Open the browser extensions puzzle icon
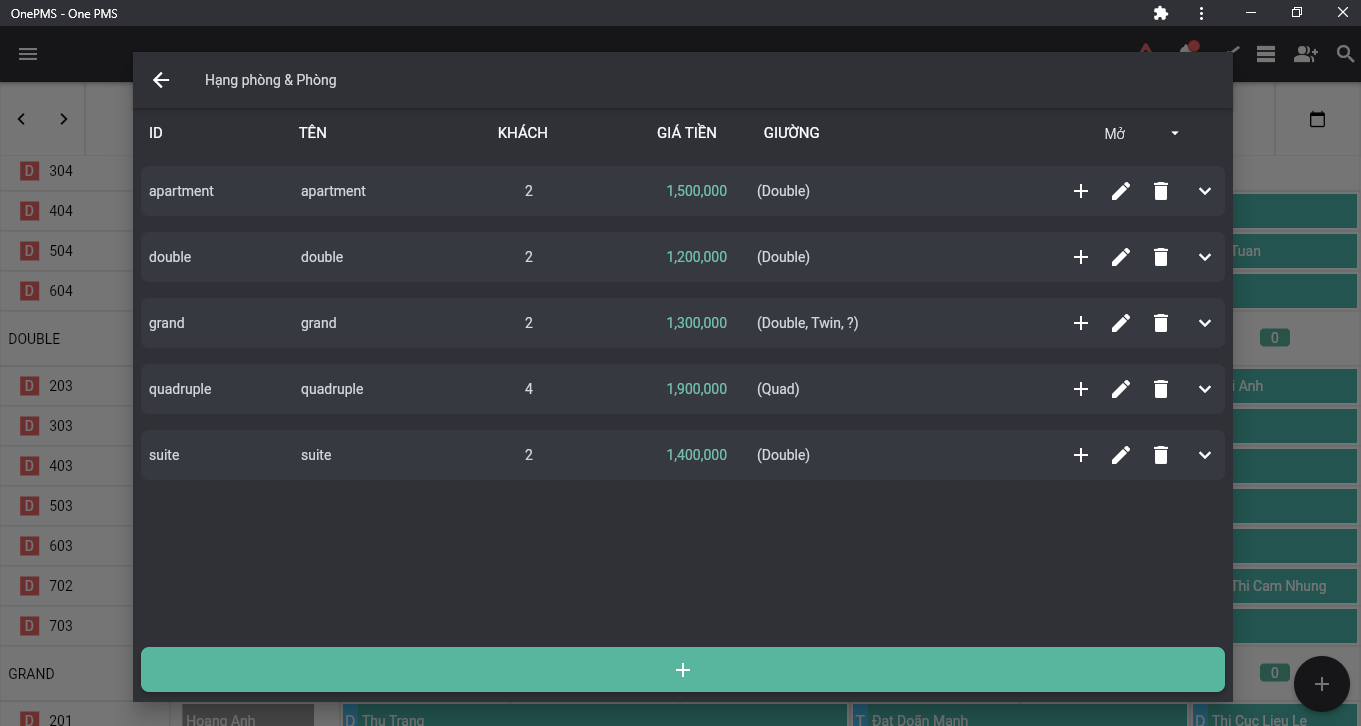The width and height of the screenshot is (1361, 726). (1161, 13)
